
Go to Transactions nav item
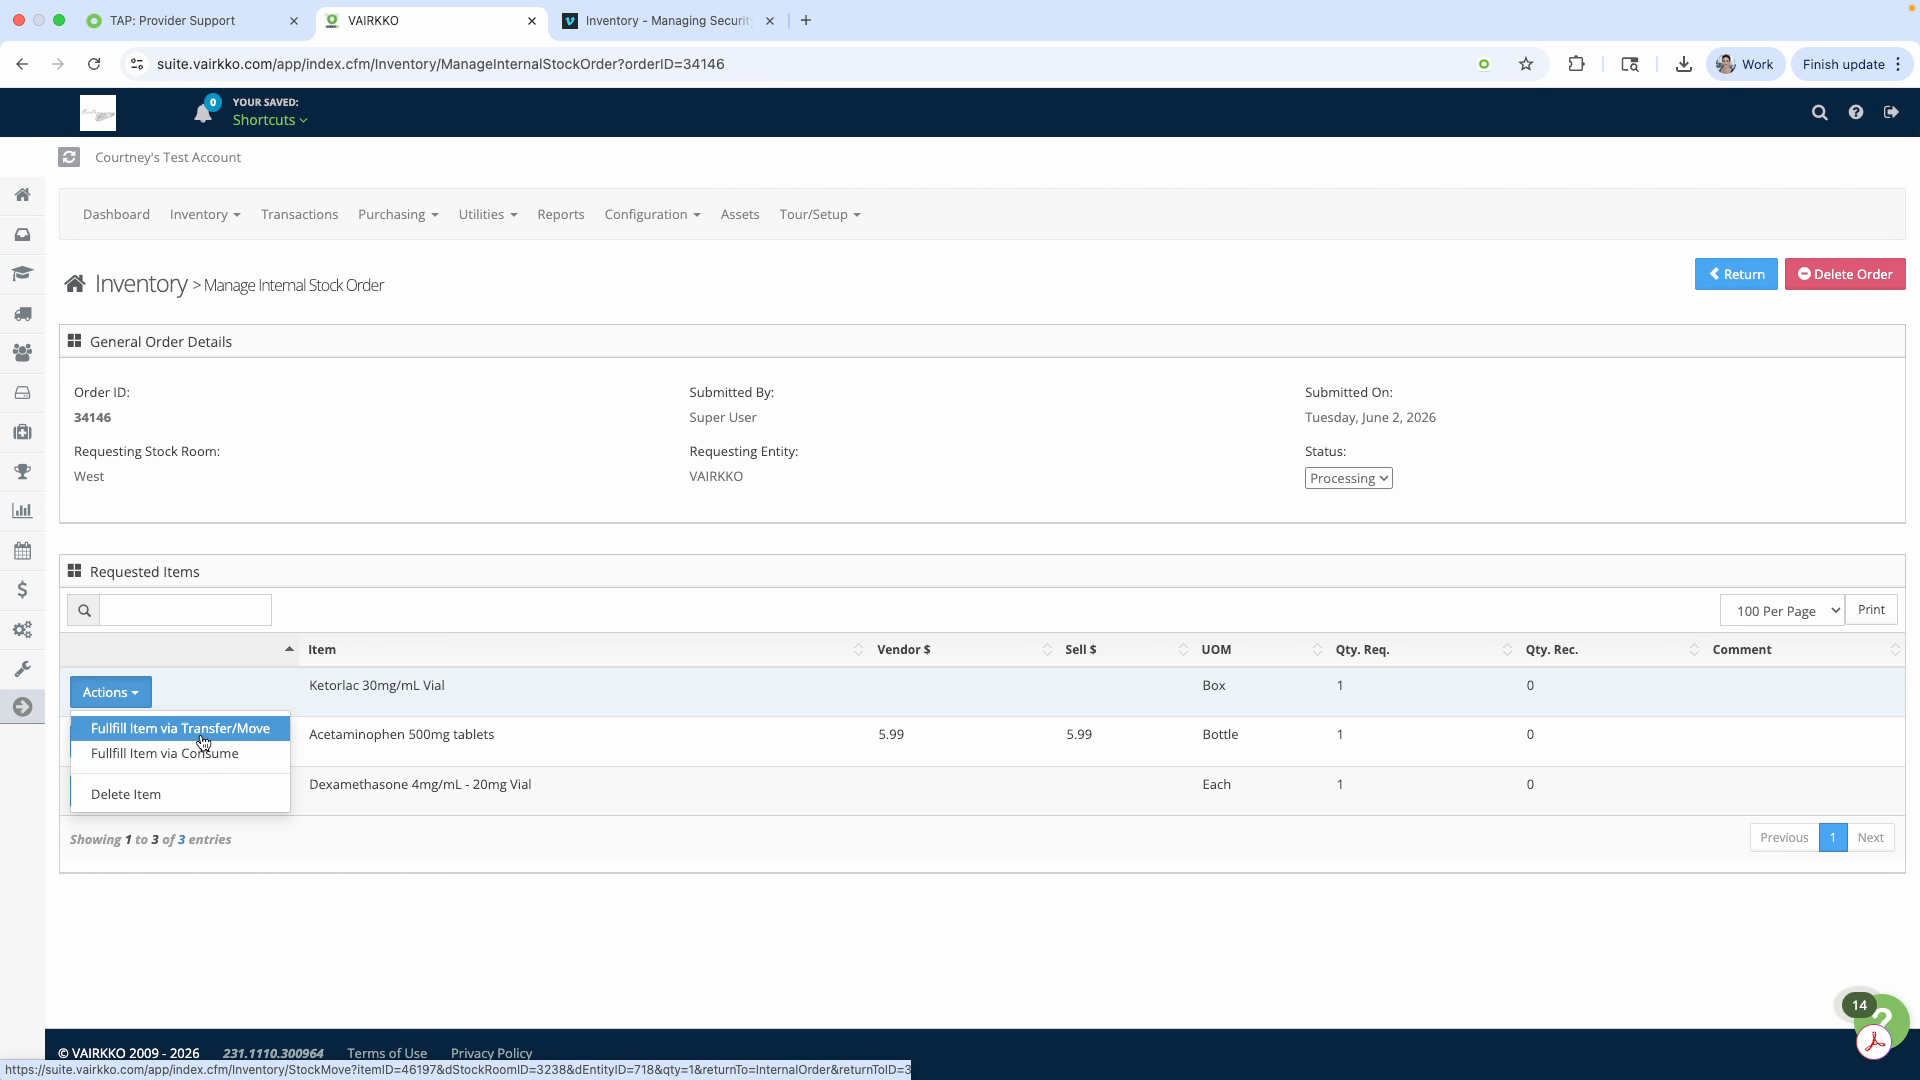pyautogui.click(x=299, y=214)
